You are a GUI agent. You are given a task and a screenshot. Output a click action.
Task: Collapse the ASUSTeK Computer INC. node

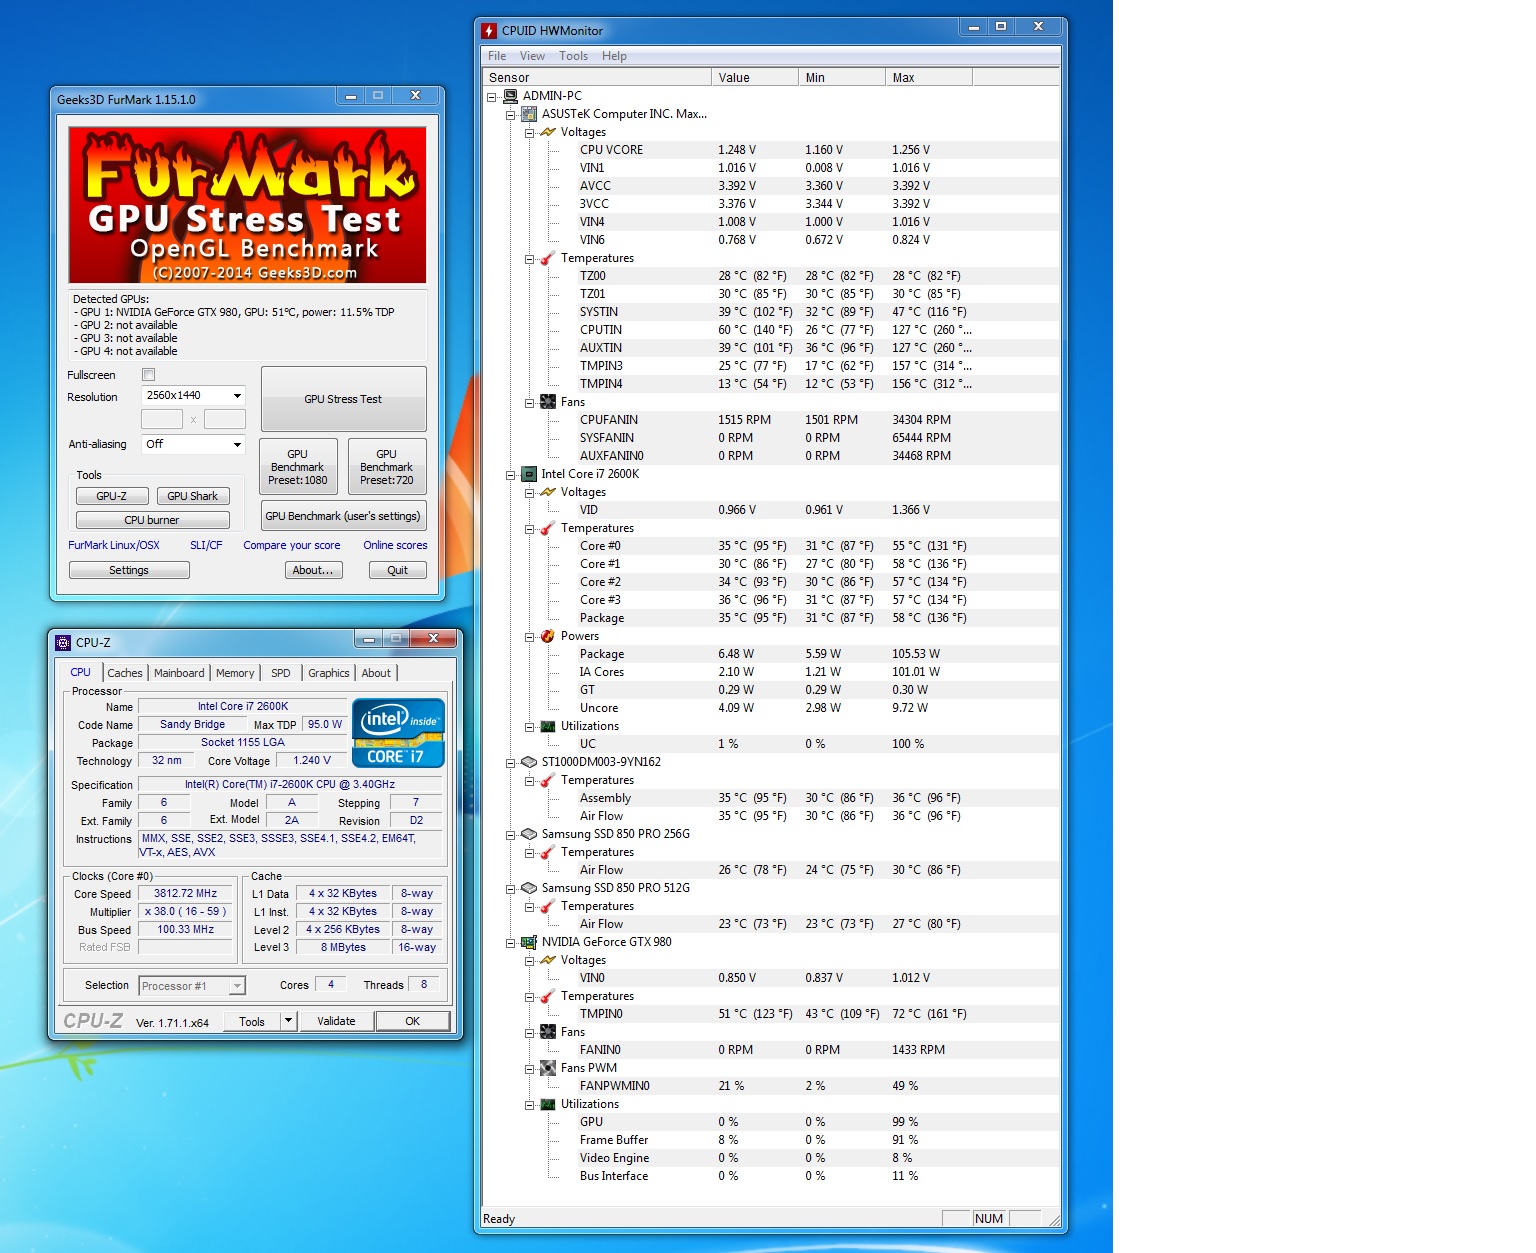point(510,115)
